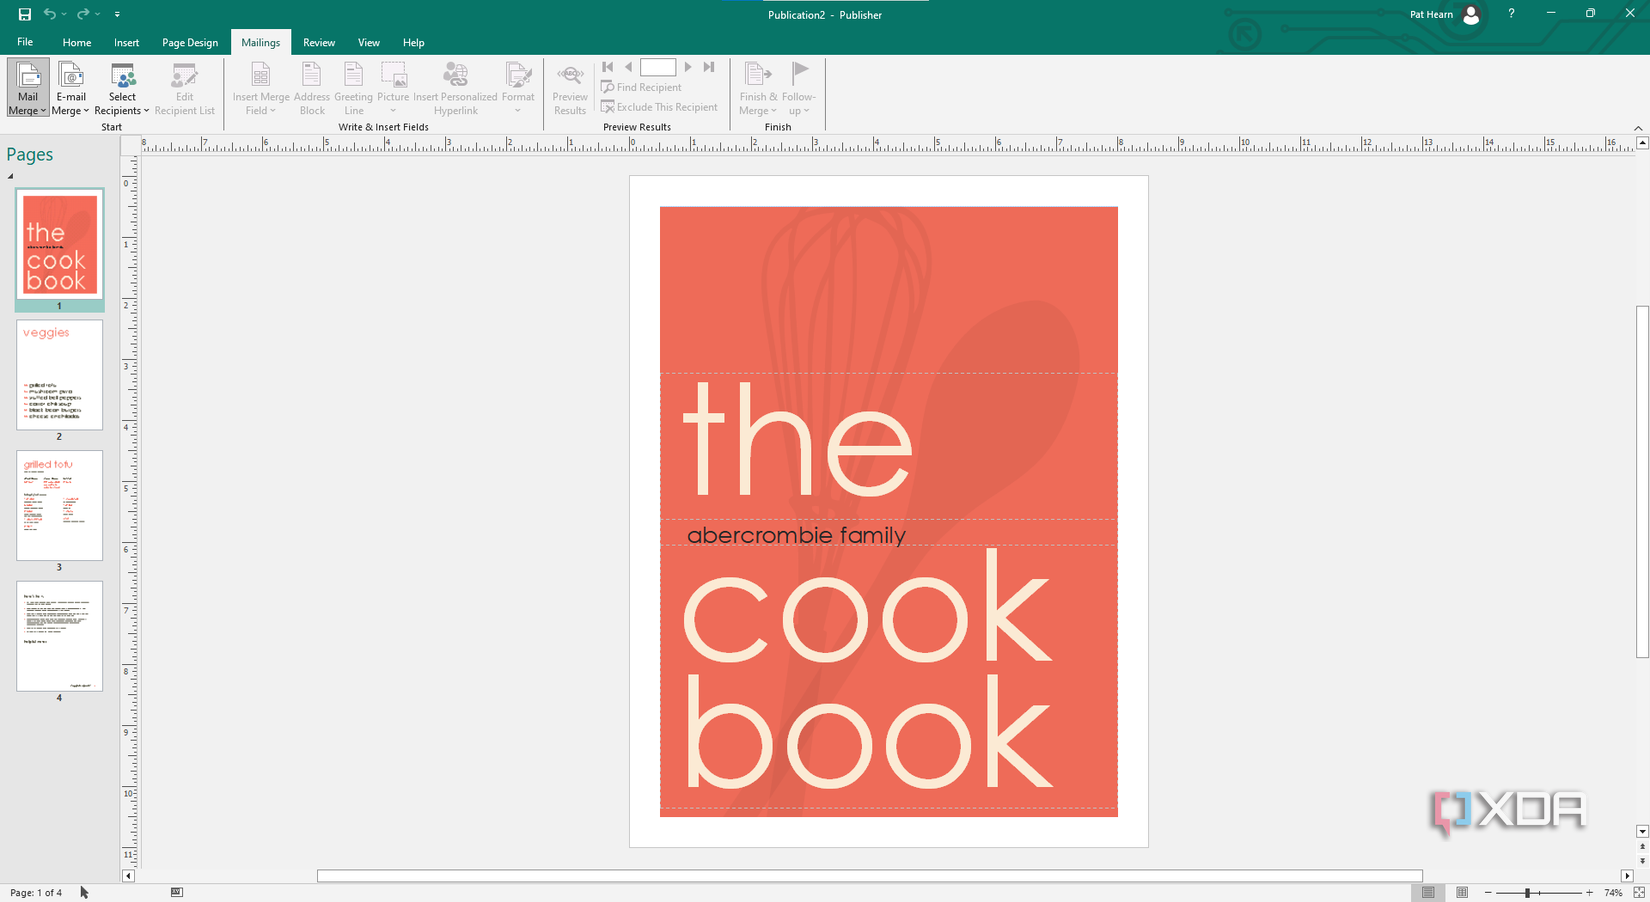The height and width of the screenshot is (902, 1650).
Task: Click the Format merge fields icon
Action: click(x=518, y=76)
